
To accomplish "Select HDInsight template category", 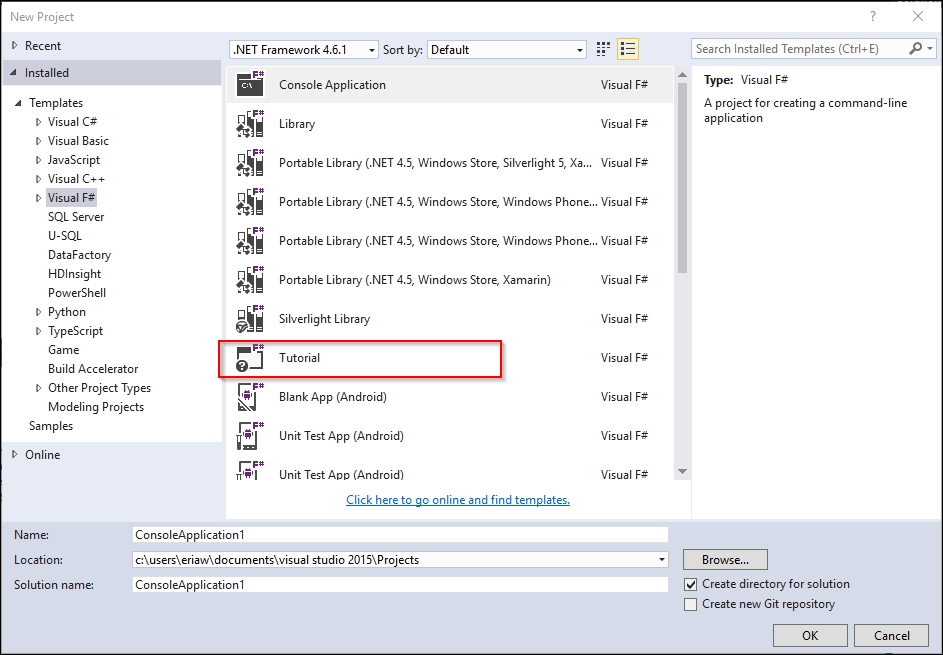I will [74, 274].
